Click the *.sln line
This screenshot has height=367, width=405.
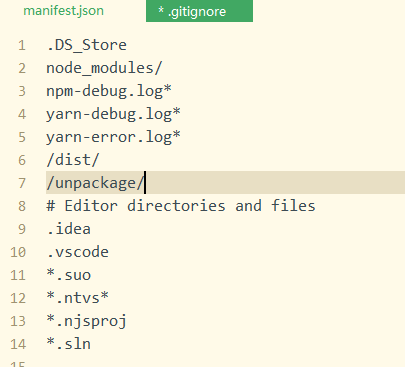(68, 344)
